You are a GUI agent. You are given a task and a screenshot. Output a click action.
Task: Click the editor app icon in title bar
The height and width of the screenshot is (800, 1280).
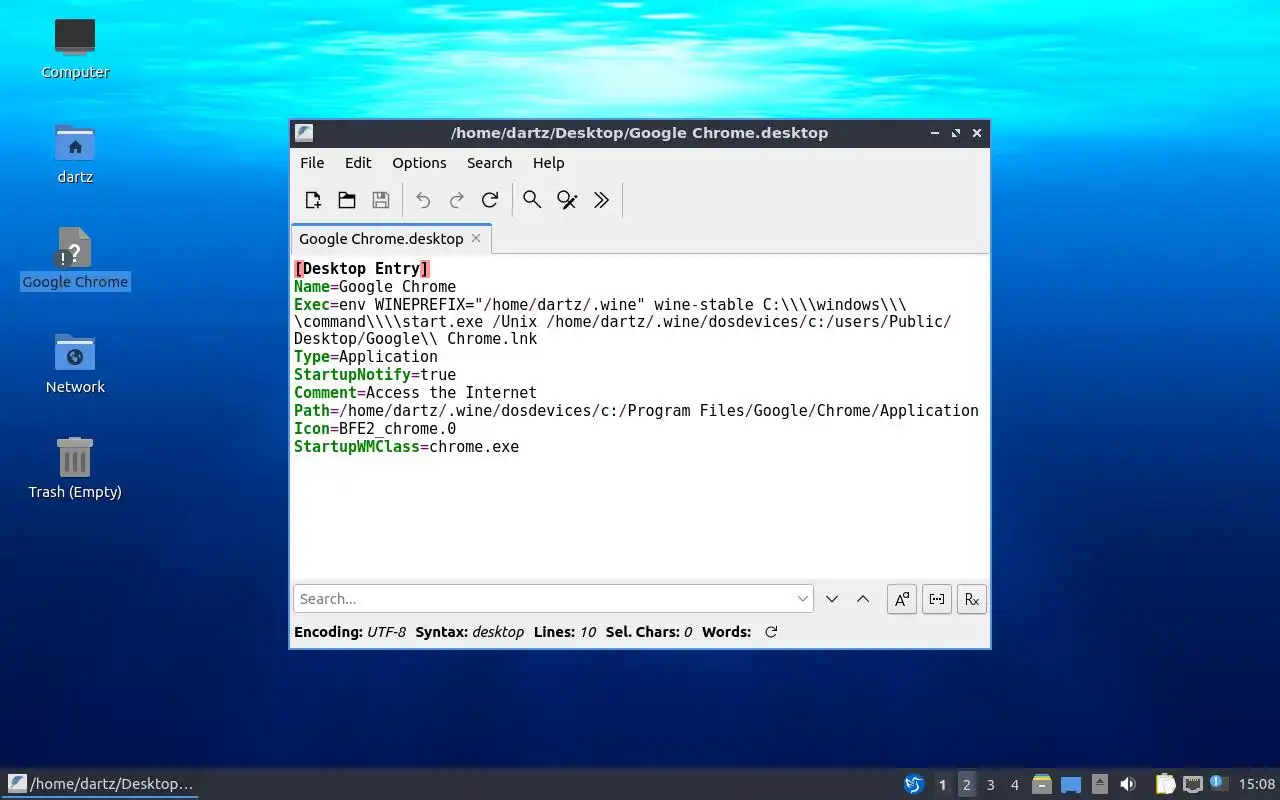click(x=304, y=133)
